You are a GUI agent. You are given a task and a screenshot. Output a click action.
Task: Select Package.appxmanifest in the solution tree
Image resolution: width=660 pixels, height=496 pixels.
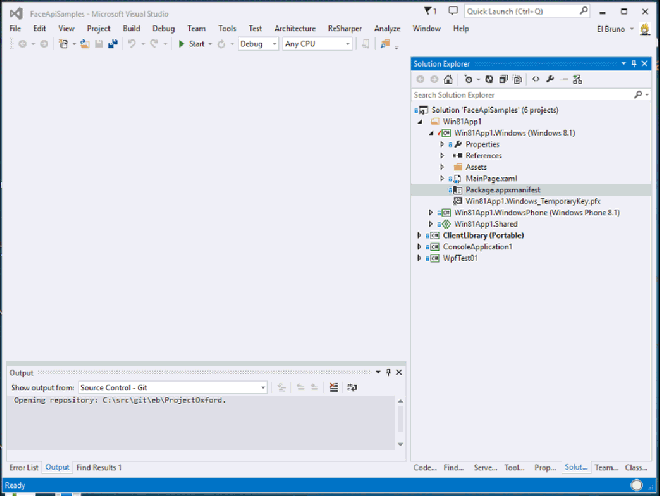[x=503, y=189]
